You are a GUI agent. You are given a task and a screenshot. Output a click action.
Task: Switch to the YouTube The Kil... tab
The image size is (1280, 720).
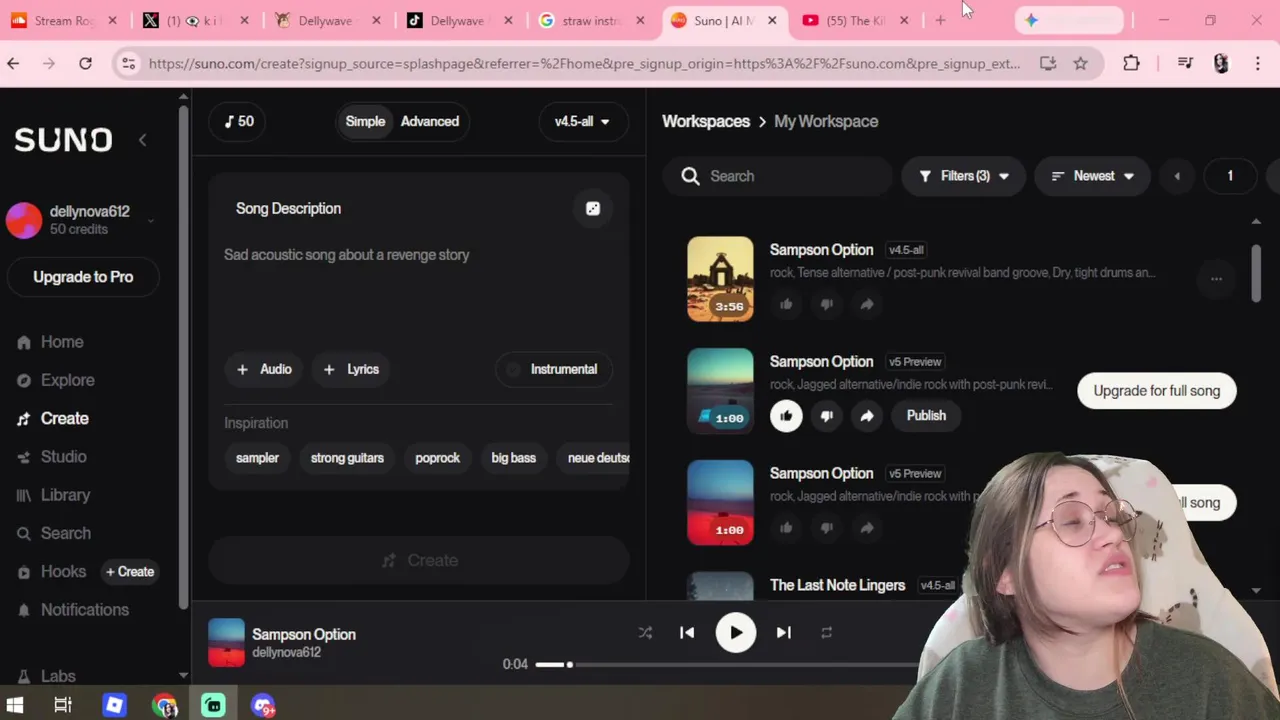pyautogui.click(x=855, y=20)
